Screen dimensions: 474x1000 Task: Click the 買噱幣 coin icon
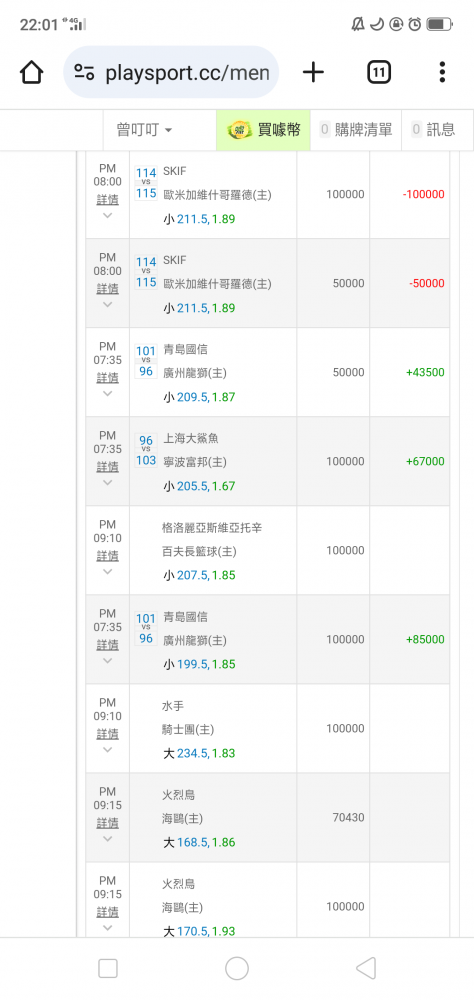tap(240, 130)
